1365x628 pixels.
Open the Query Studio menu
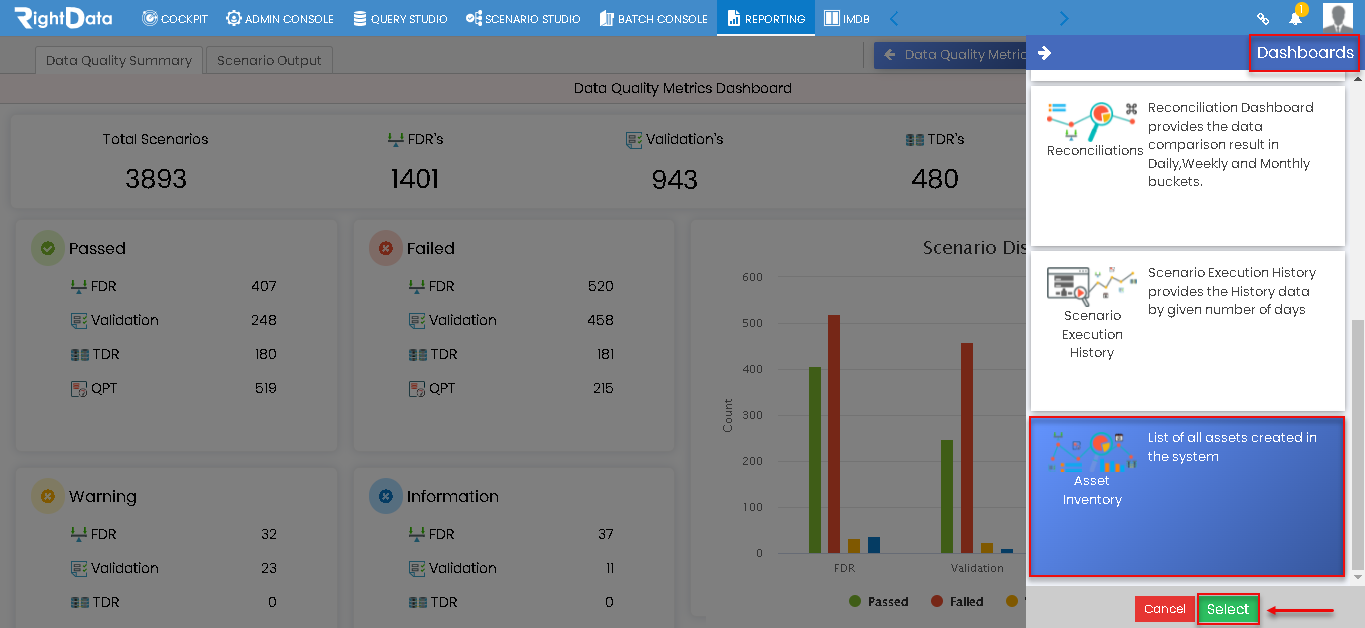[x=400, y=18]
